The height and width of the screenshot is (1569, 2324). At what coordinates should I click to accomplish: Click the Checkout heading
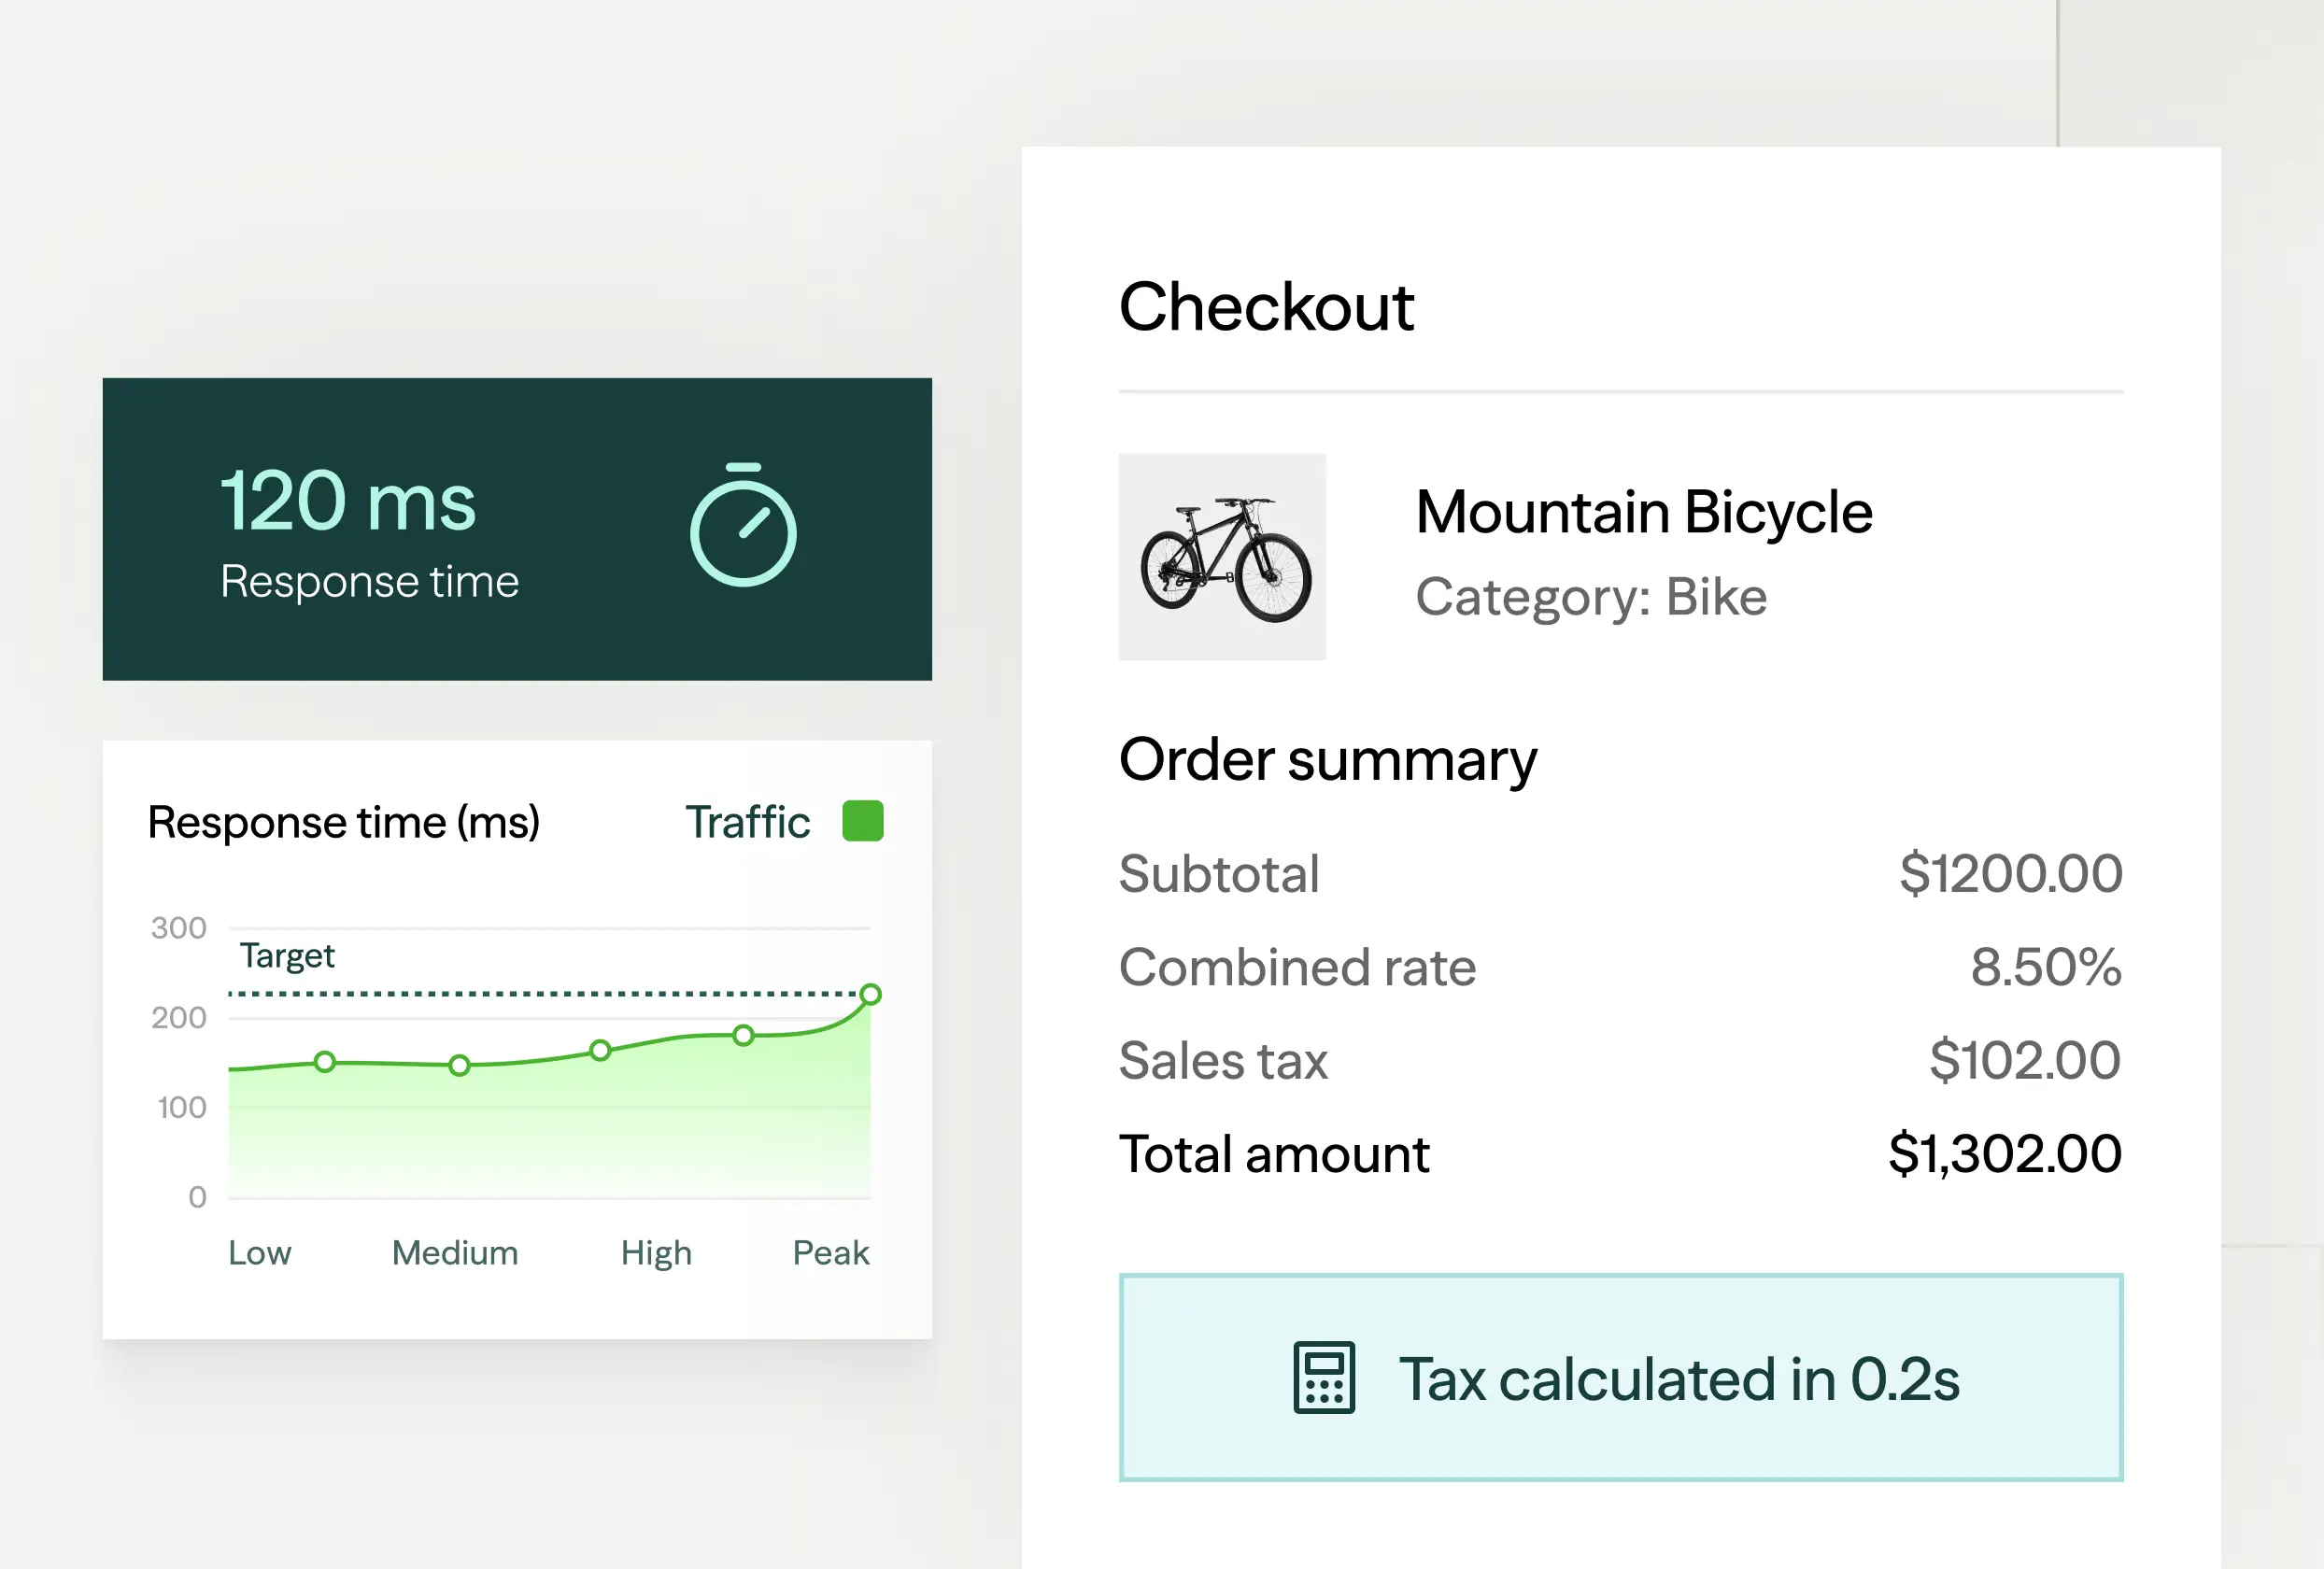point(1266,306)
